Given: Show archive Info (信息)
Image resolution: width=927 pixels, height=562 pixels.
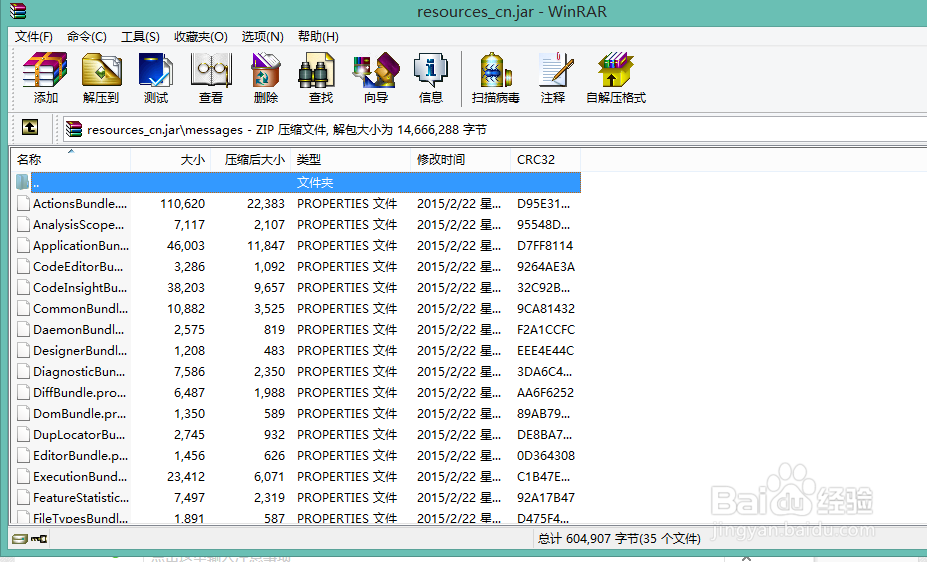Looking at the screenshot, I should point(430,77).
